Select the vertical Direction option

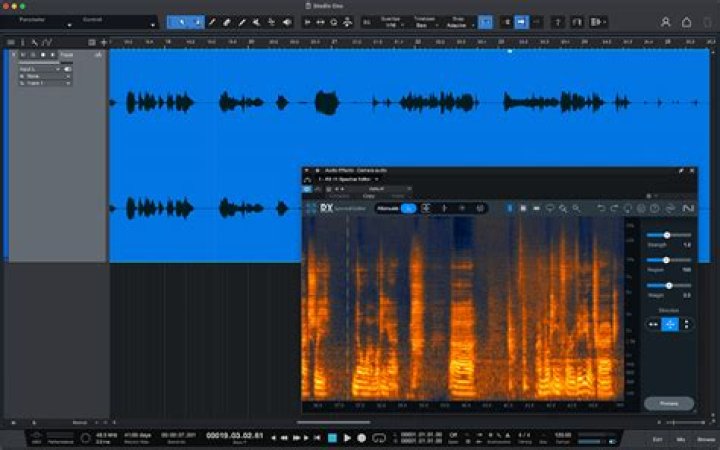pyautogui.click(x=686, y=324)
